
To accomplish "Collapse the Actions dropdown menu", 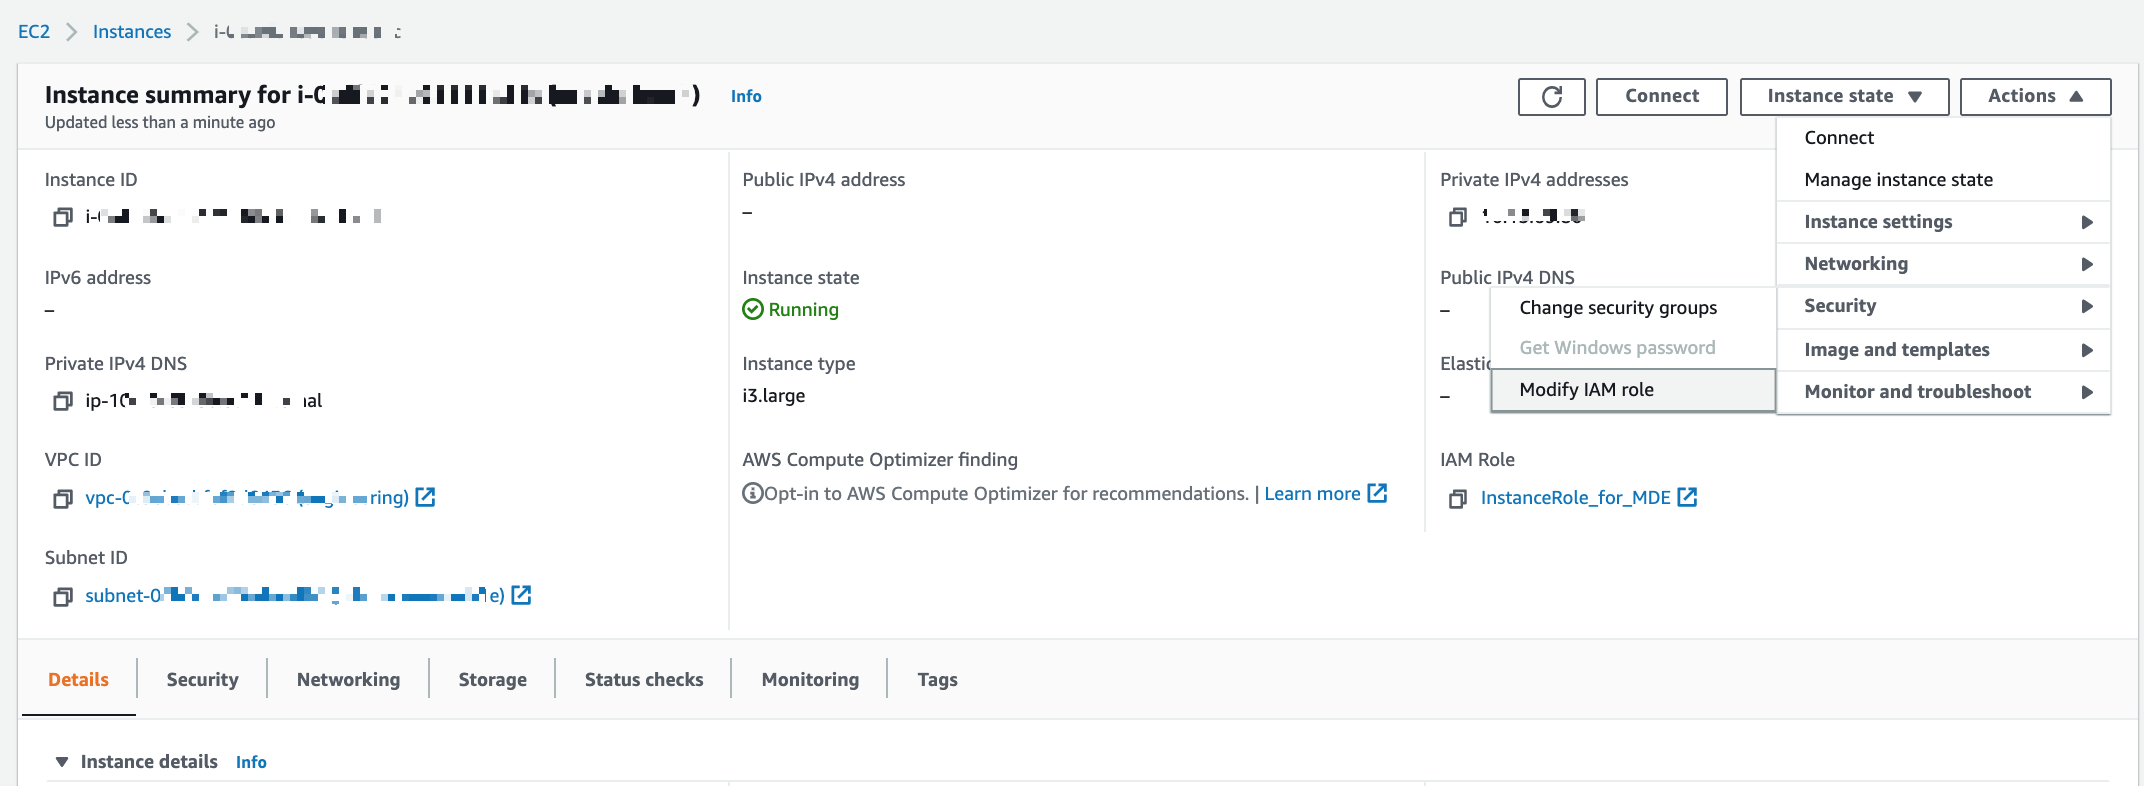I will (x=2035, y=96).
